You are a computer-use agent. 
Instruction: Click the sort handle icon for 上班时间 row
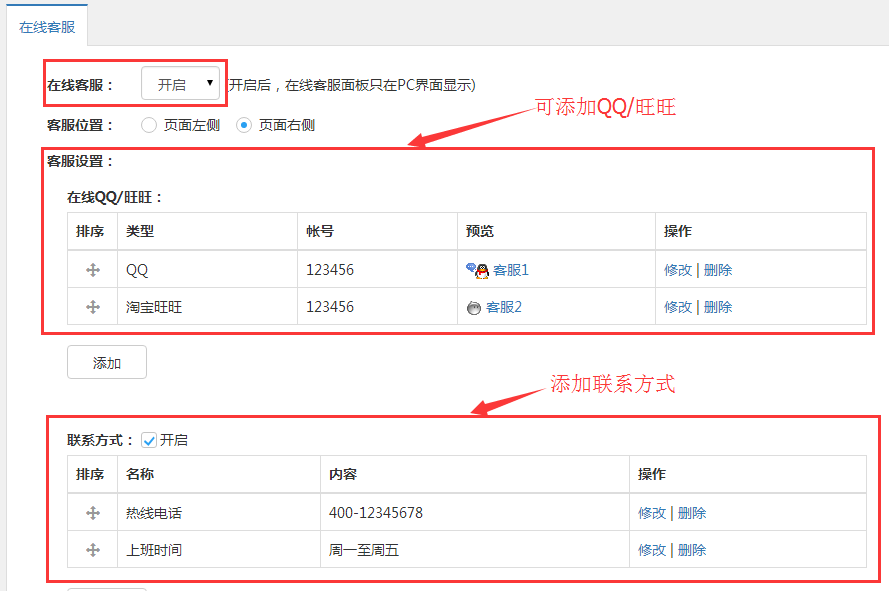tap(93, 550)
